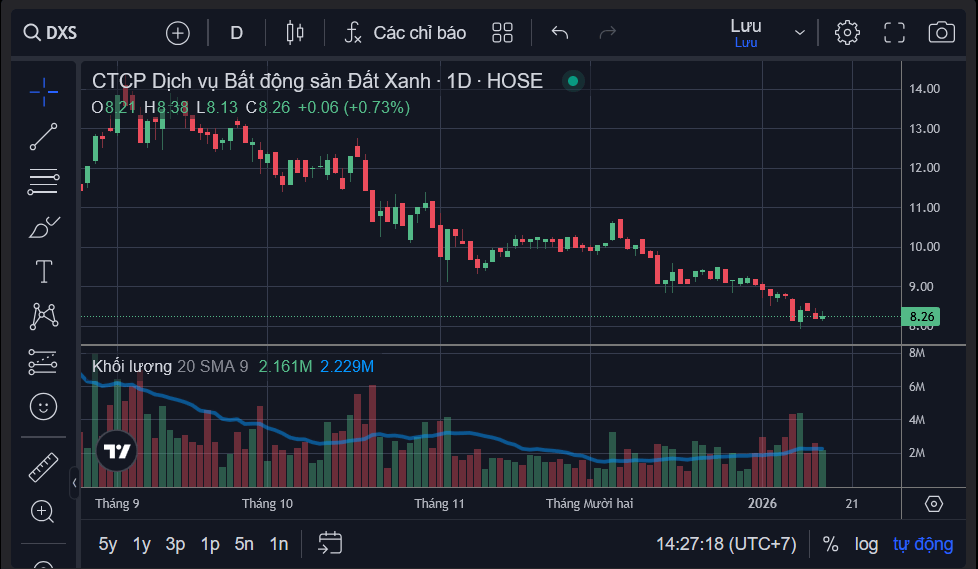Image resolution: width=978 pixels, height=569 pixels.
Task: Open candlestick chart style menu
Action: (x=294, y=32)
